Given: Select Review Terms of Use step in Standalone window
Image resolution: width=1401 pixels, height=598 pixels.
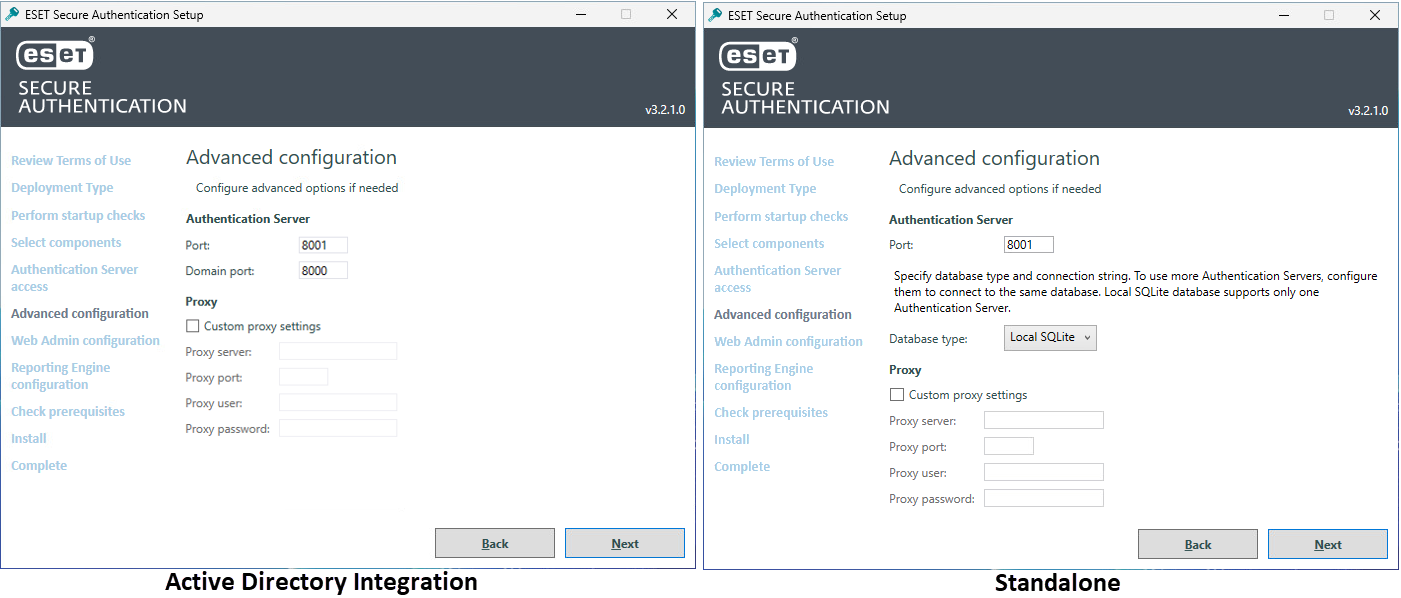Looking at the screenshot, I should point(774,161).
